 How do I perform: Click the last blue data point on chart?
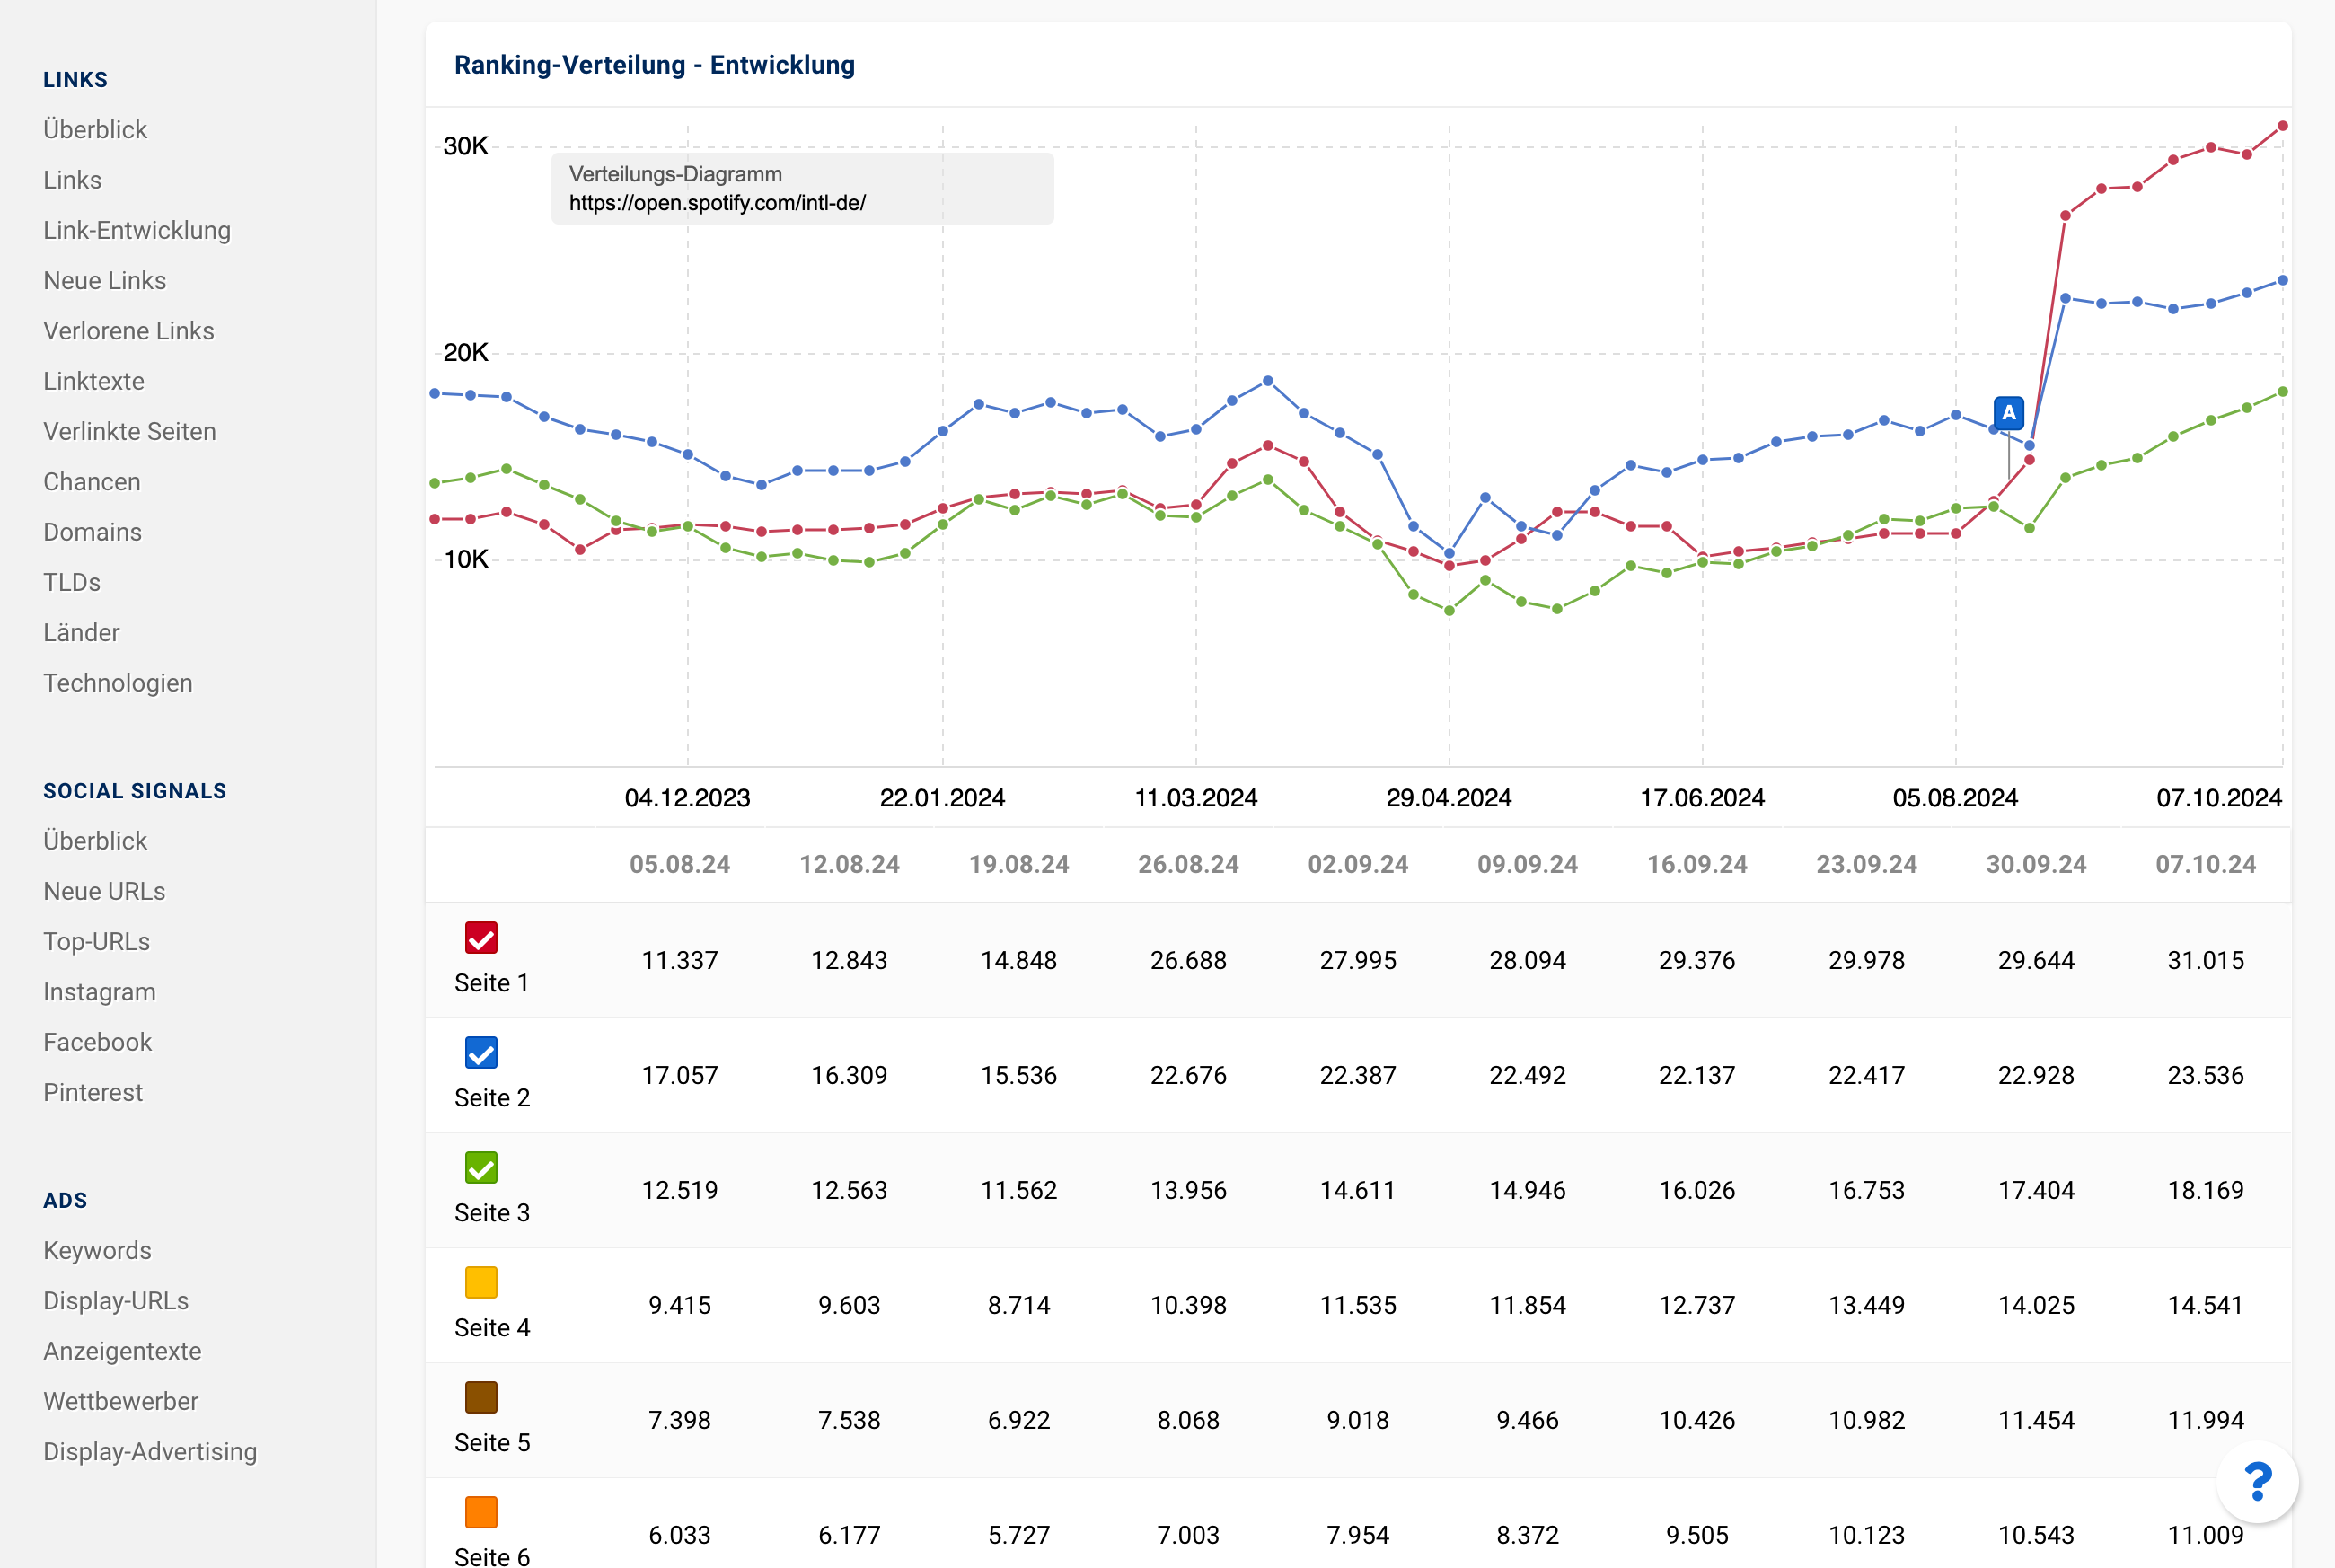coord(2282,280)
